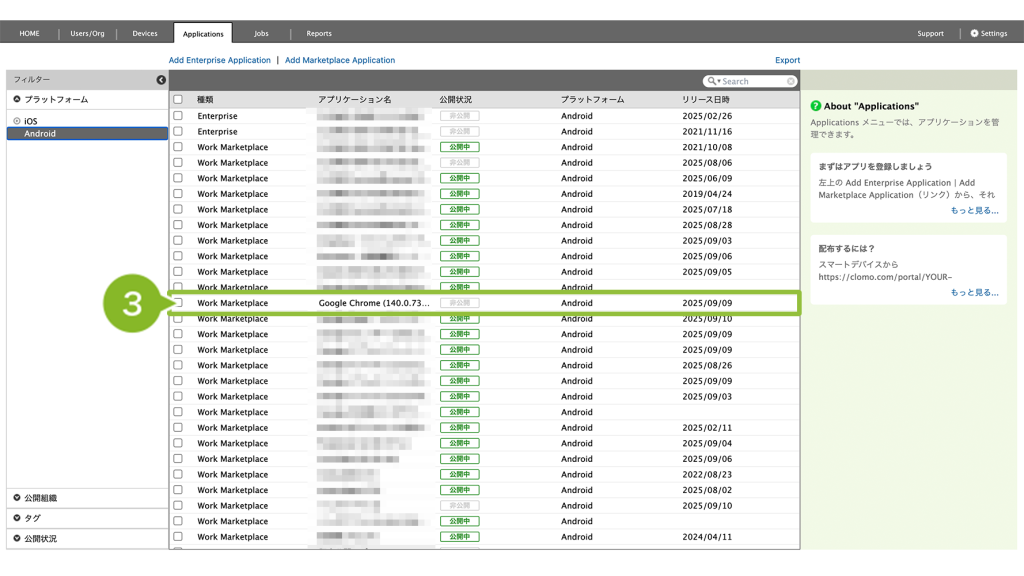1024x576 pixels.
Task: Select iOS platform radio option
Action: [17, 121]
